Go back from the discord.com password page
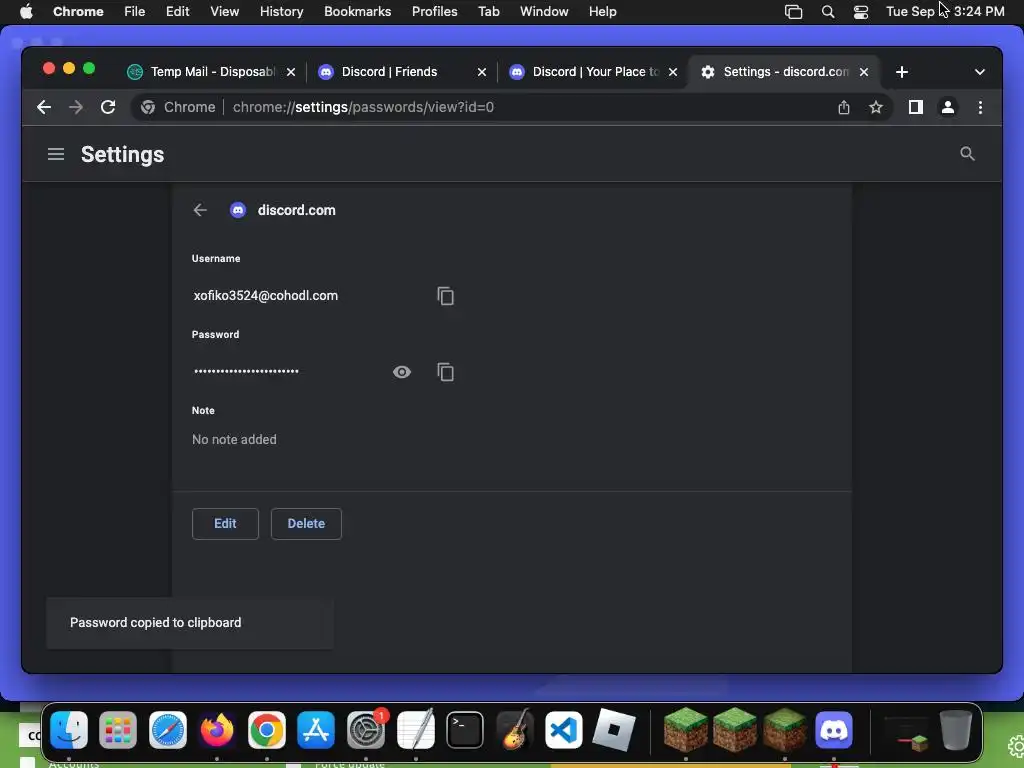1024x768 pixels. pyautogui.click(x=200, y=210)
